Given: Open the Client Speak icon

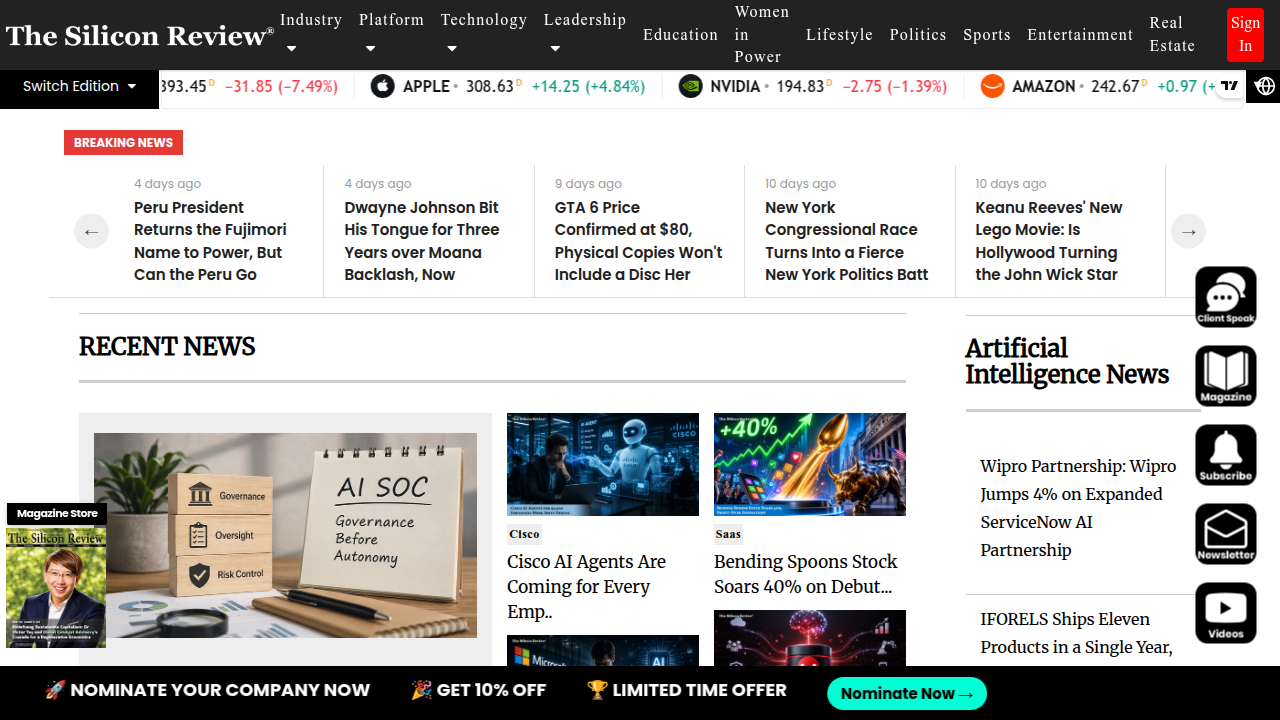Looking at the screenshot, I should [x=1226, y=297].
